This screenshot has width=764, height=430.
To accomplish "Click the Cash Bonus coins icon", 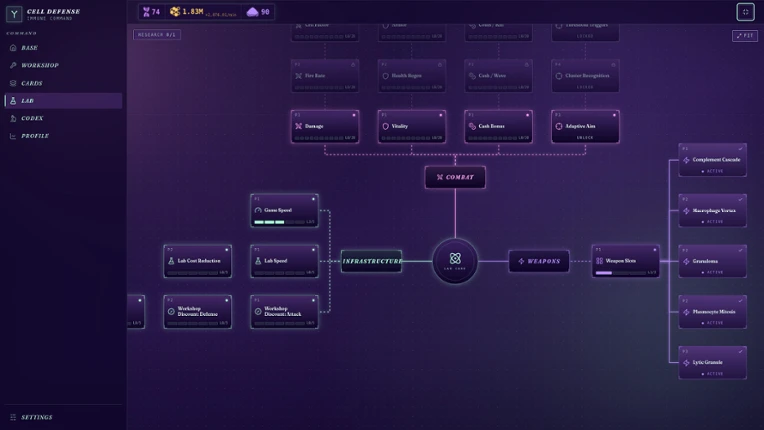I will (472, 126).
